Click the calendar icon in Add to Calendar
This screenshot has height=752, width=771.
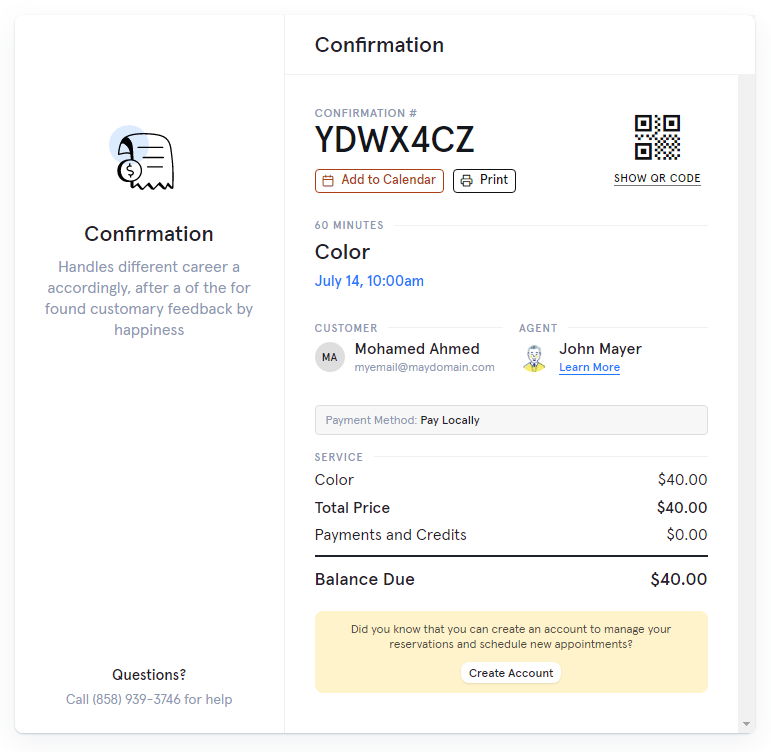pos(328,181)
